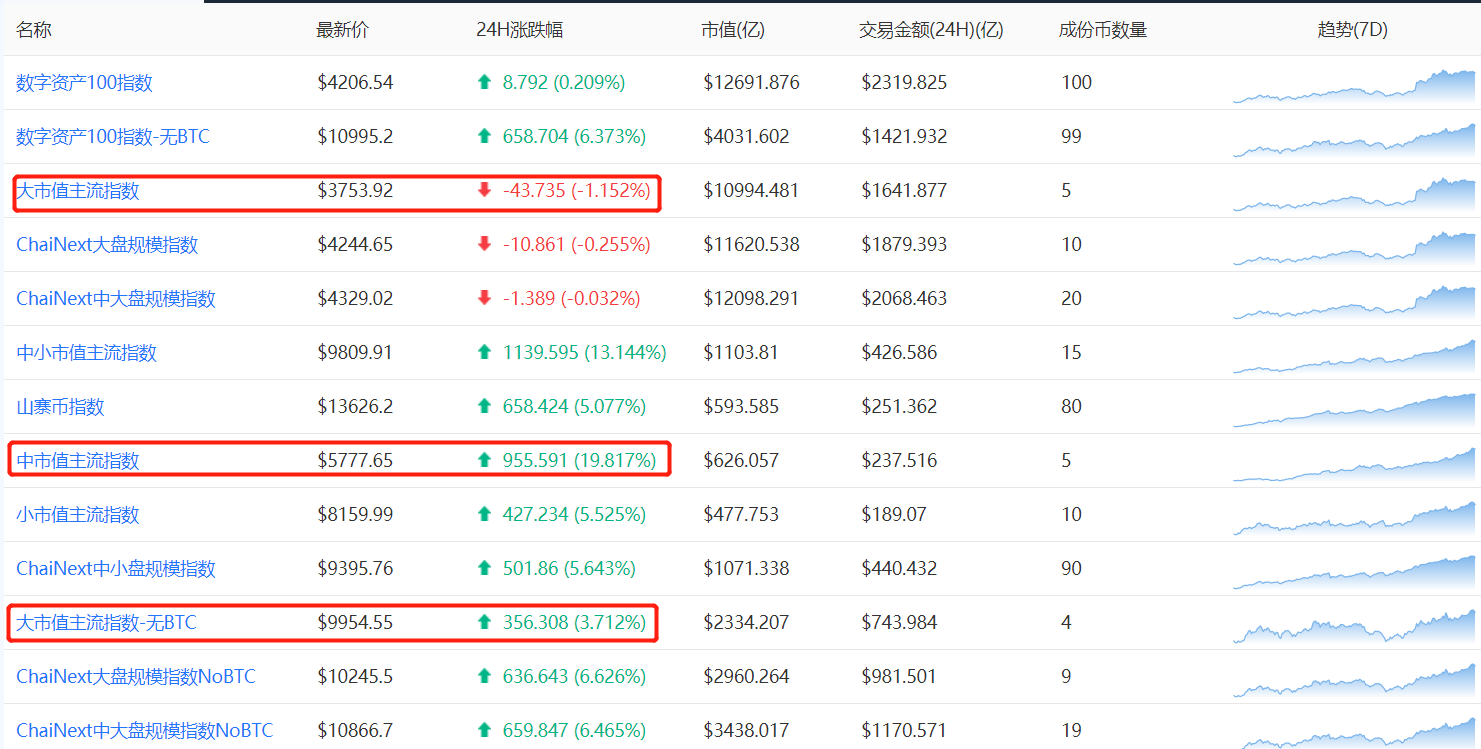Open ChaiNext中大盘规模指数 link

pyautogui.click(x=116, y=299)
